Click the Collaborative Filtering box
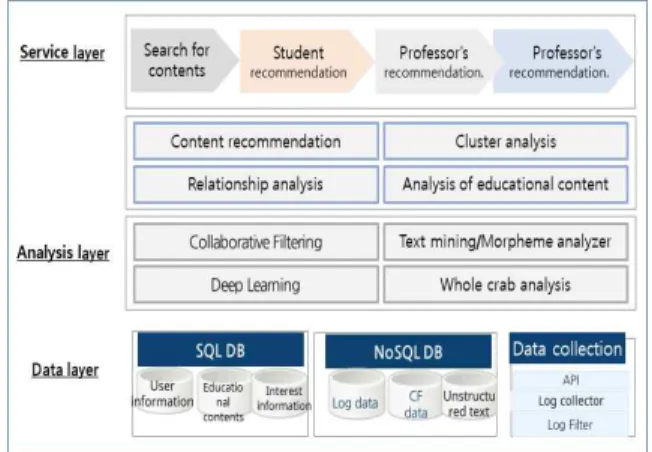The height and width of the screenshot is (452, 652). (256, 242)
